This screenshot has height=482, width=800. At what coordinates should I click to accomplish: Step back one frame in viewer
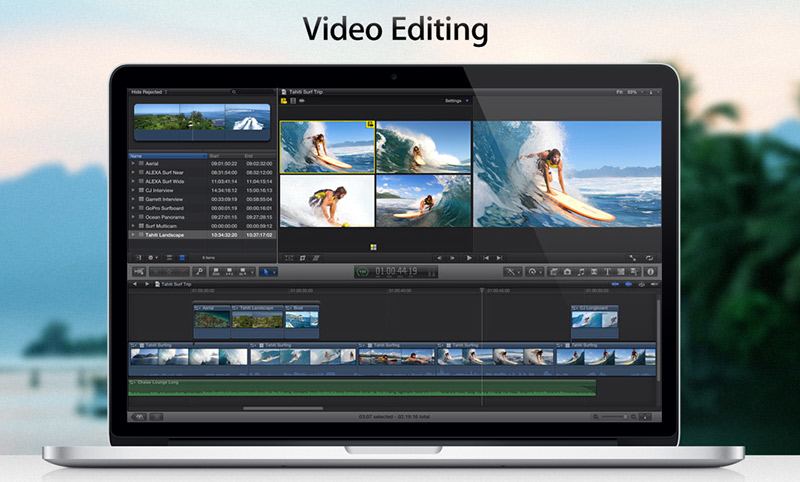point(439,258)
